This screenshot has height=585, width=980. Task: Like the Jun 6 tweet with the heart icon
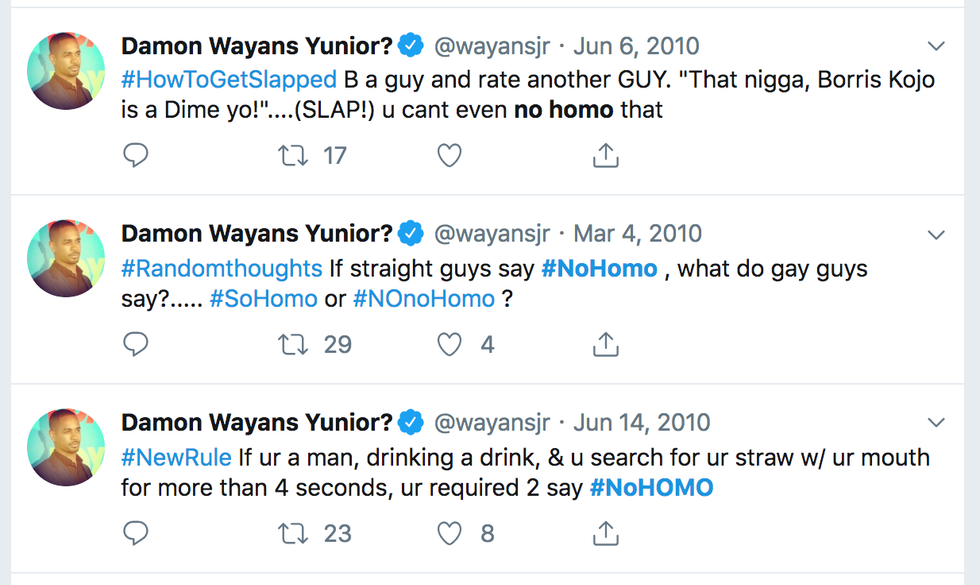point(449,155)
